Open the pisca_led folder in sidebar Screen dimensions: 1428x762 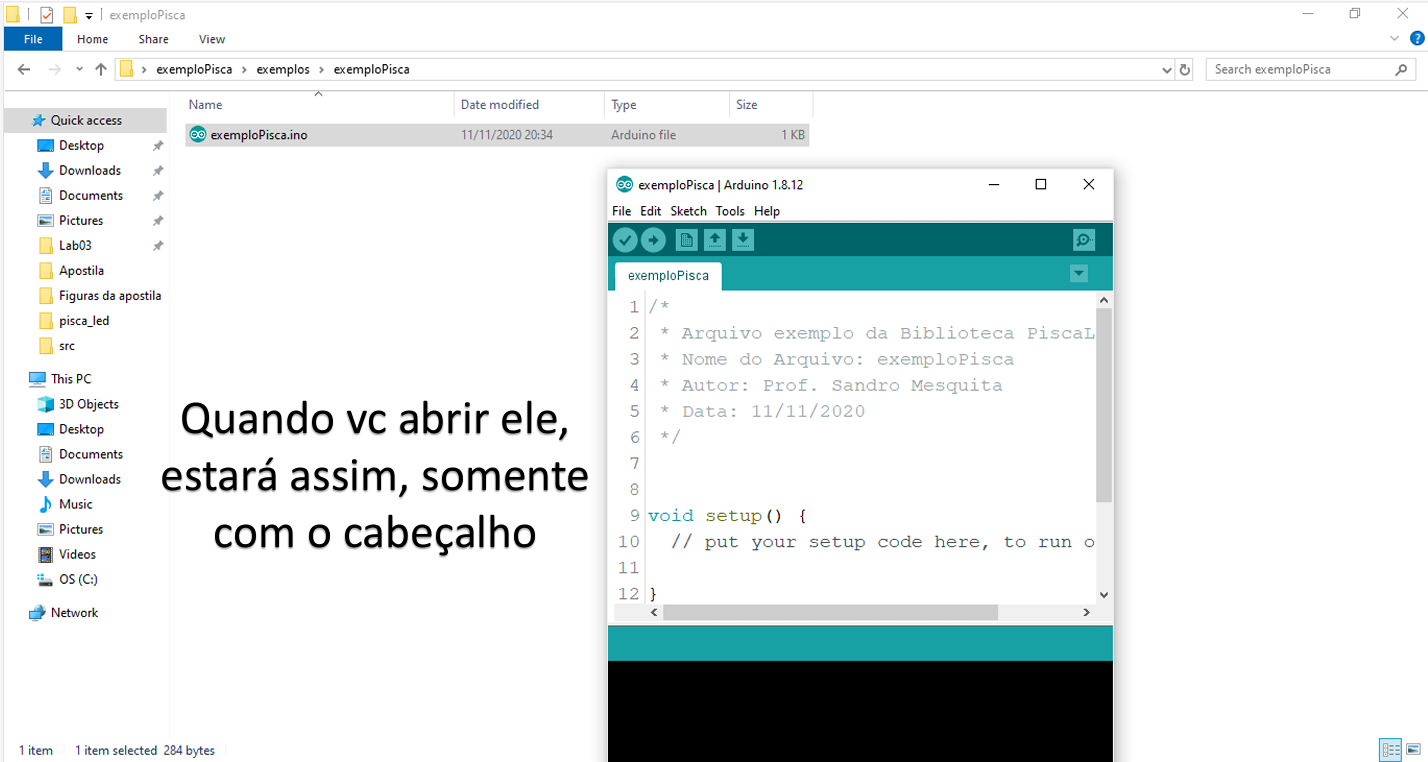[84, 320]
